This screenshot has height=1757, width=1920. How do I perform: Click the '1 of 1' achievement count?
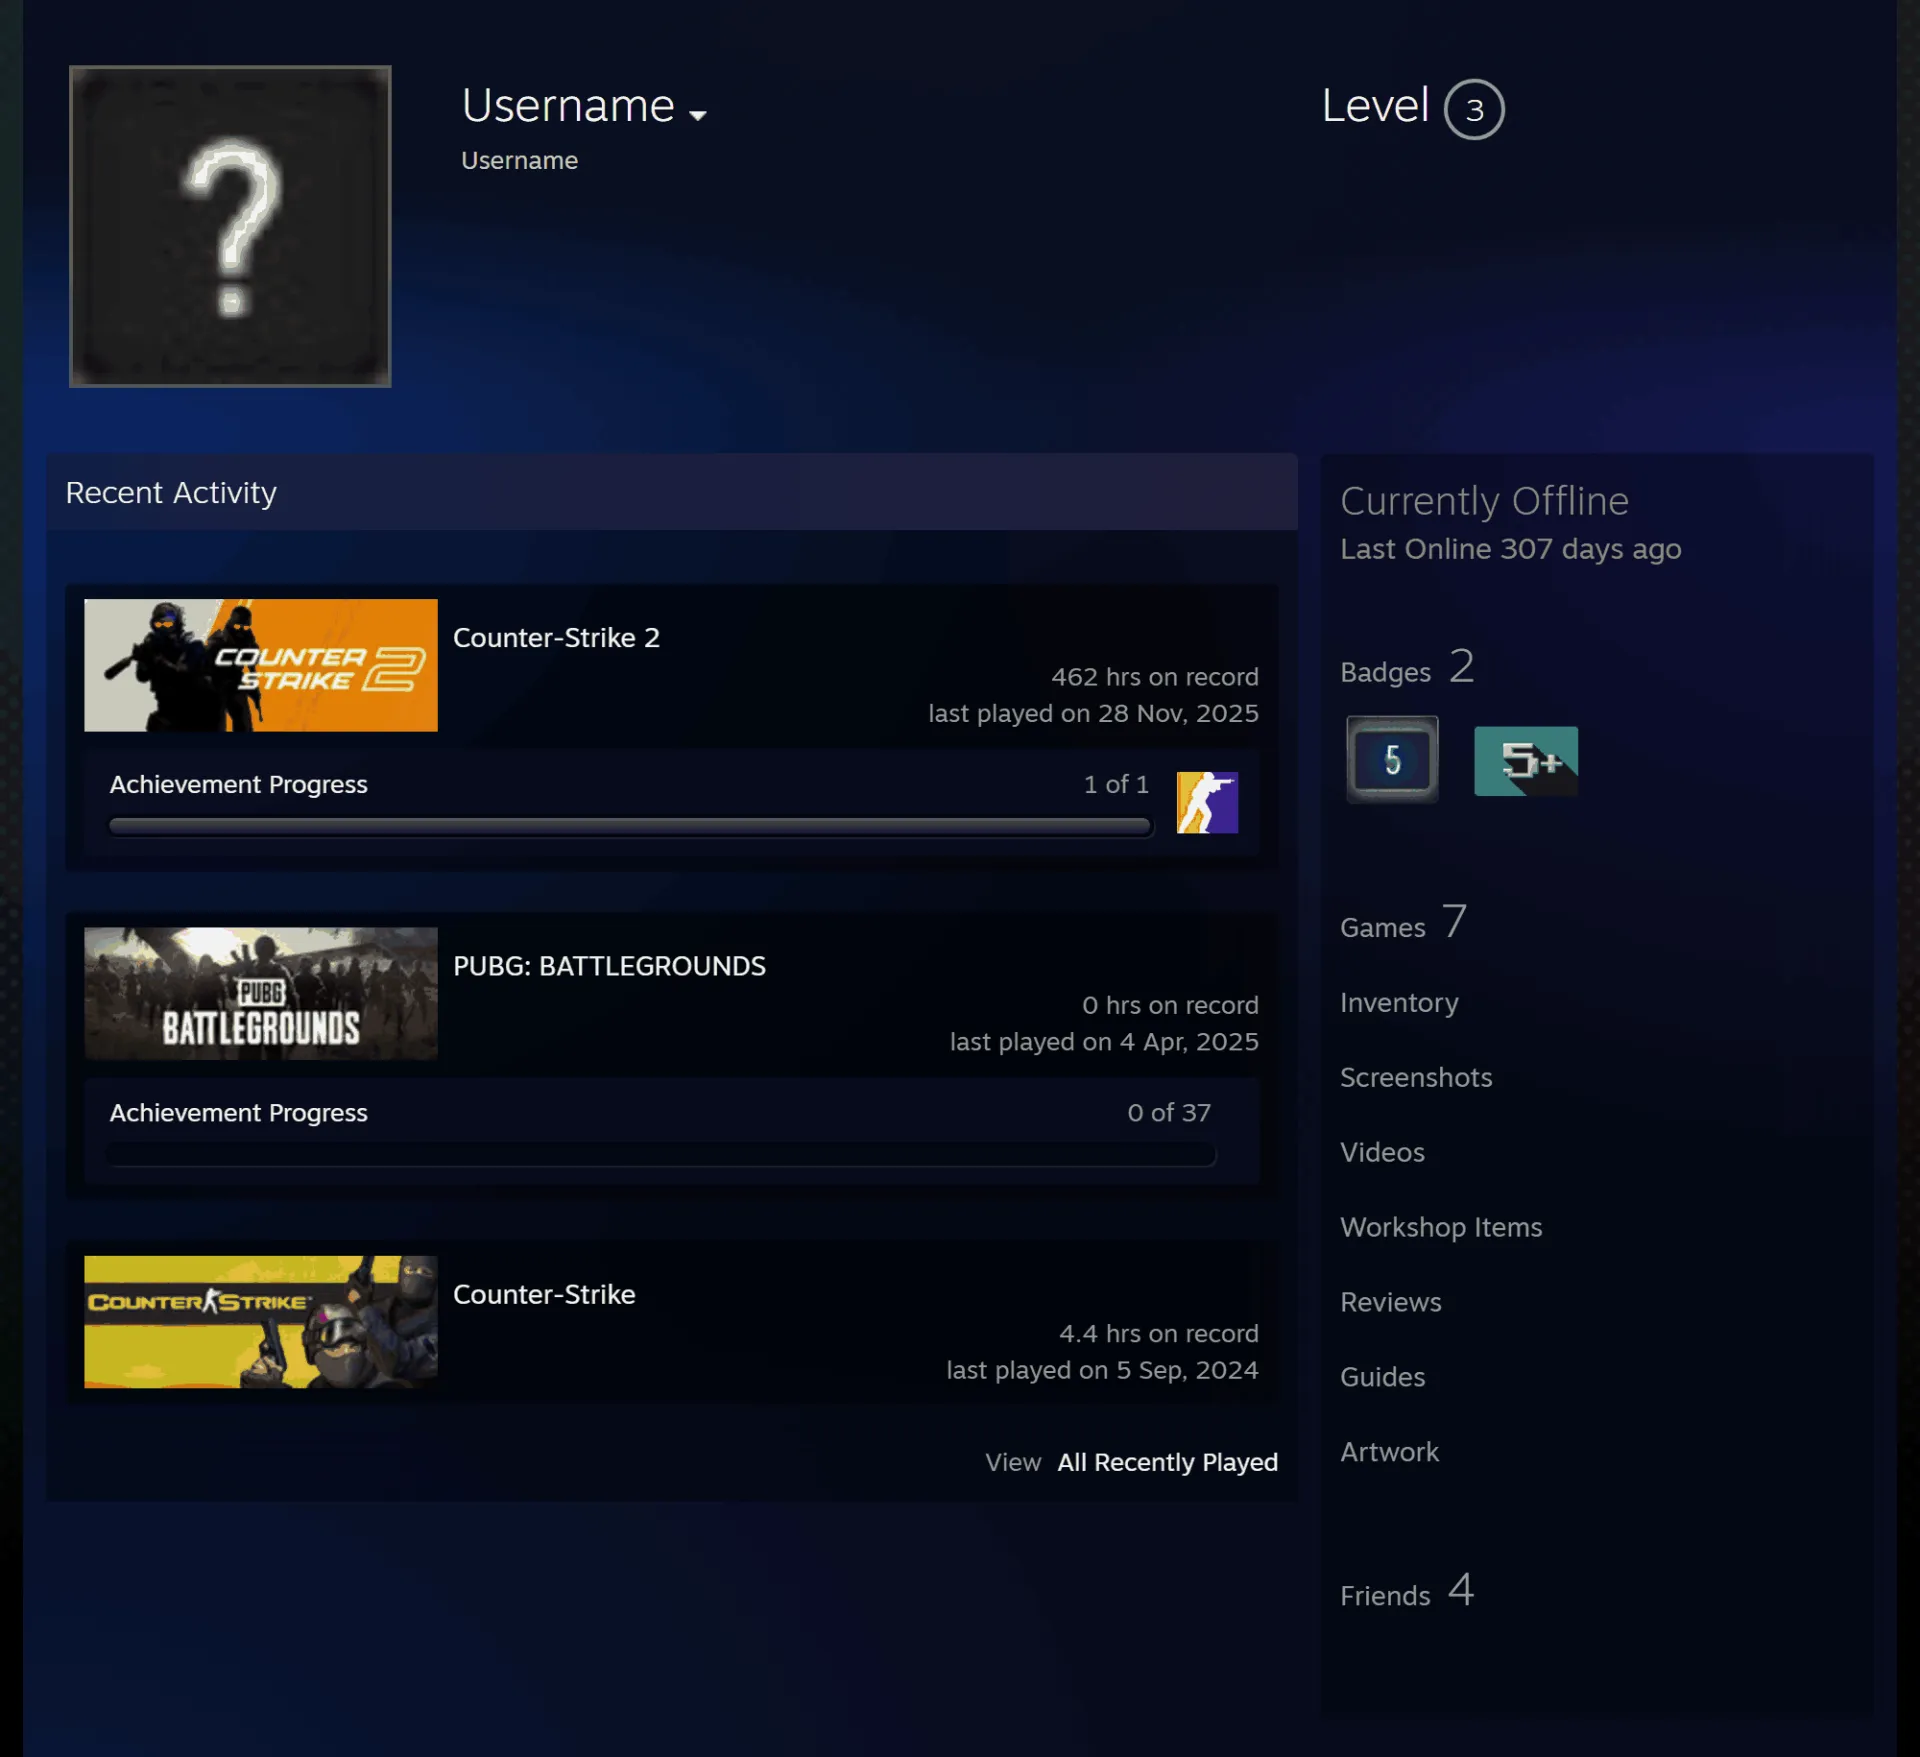tap(1116, 784)
